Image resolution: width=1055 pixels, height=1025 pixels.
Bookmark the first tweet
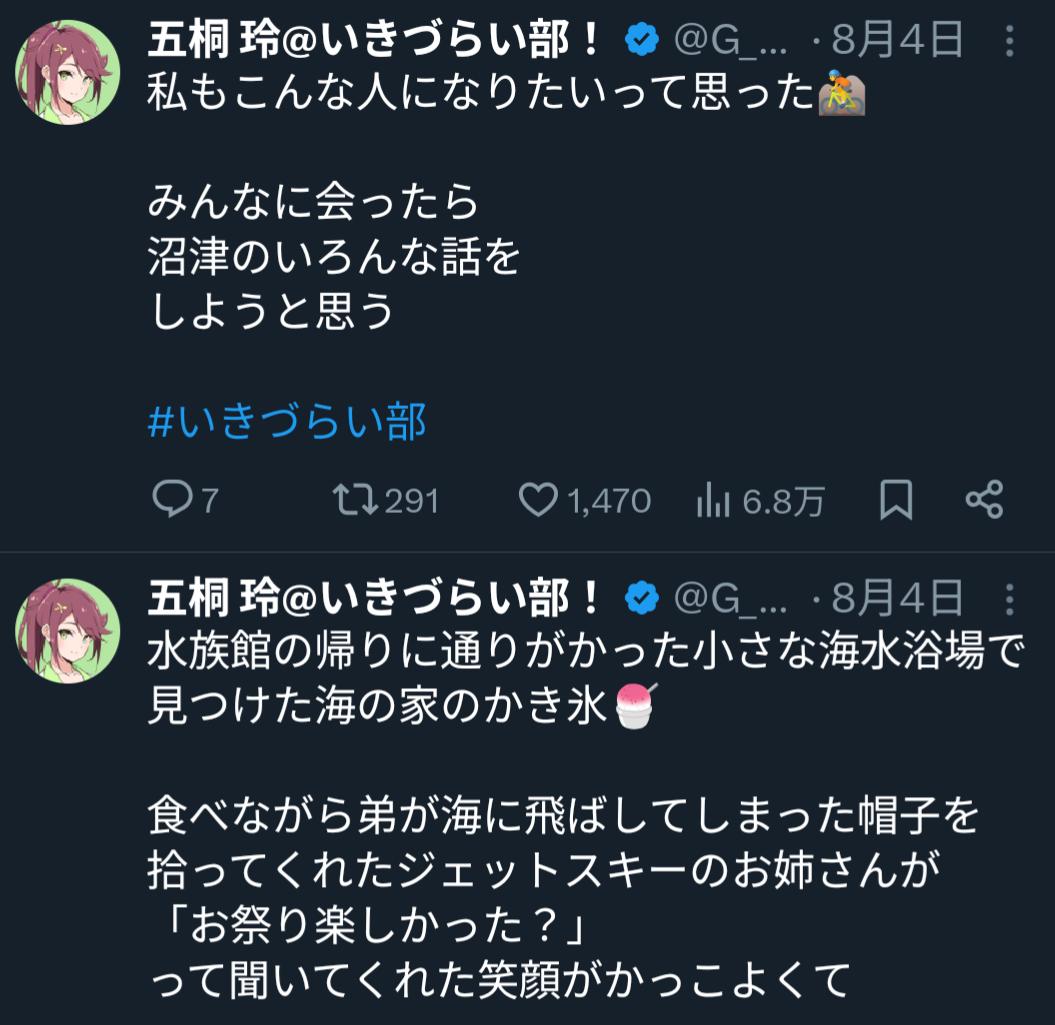coord(895,500)
